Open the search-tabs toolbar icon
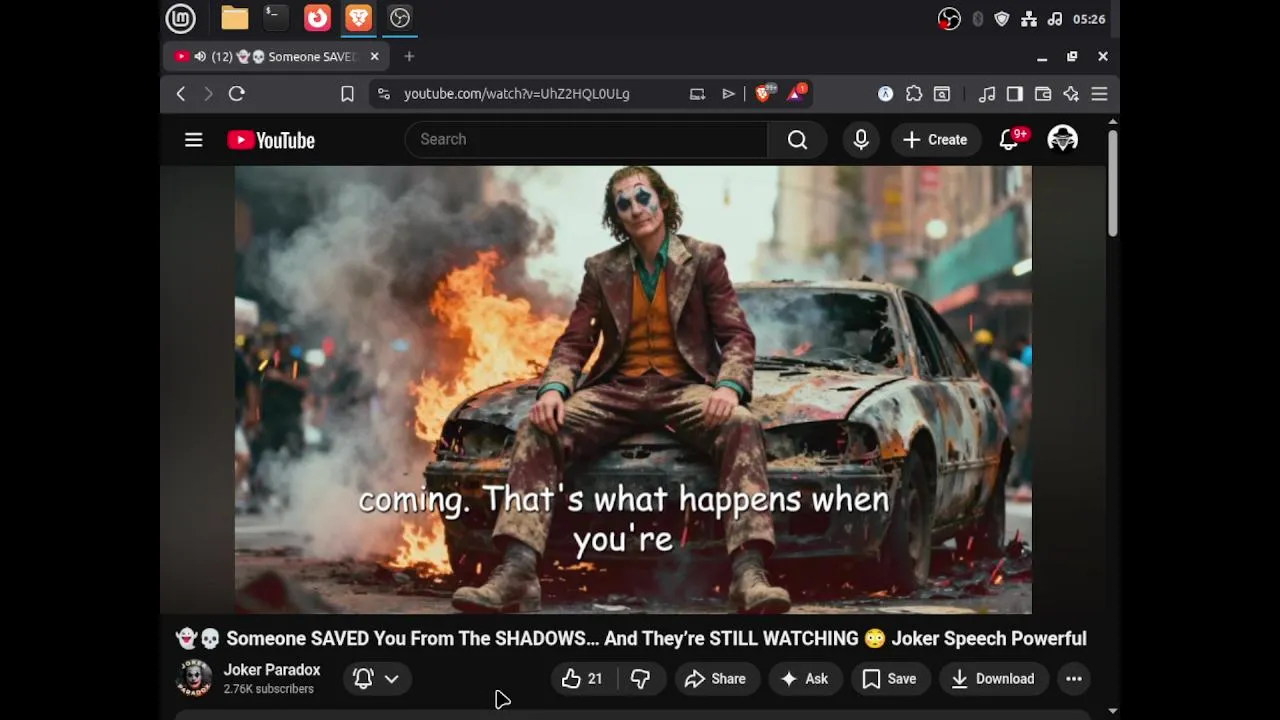1280x720 pixels. point(942,94)
